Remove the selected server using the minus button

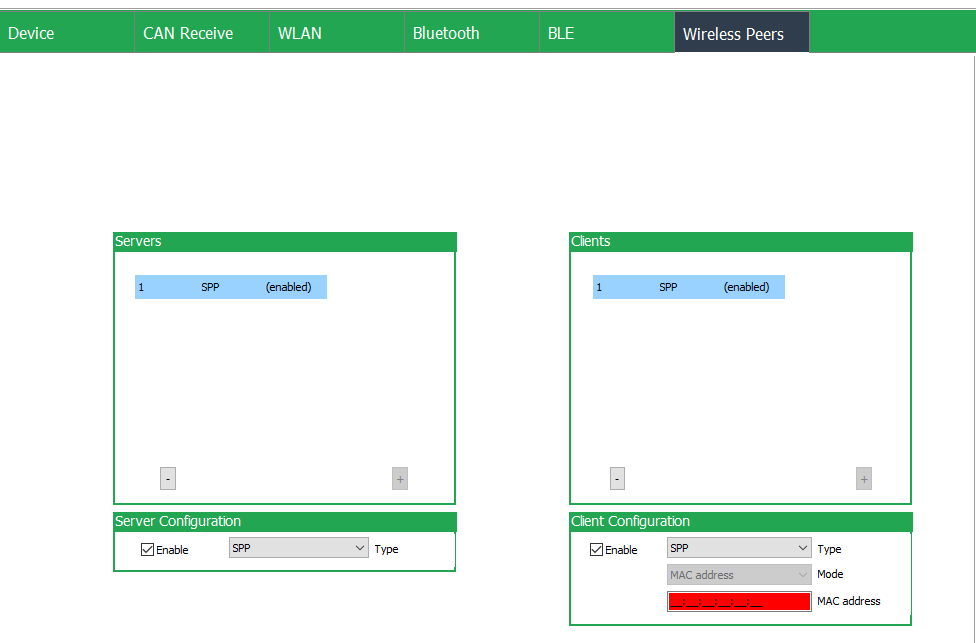pyautogui.click(x=167, y=478)
